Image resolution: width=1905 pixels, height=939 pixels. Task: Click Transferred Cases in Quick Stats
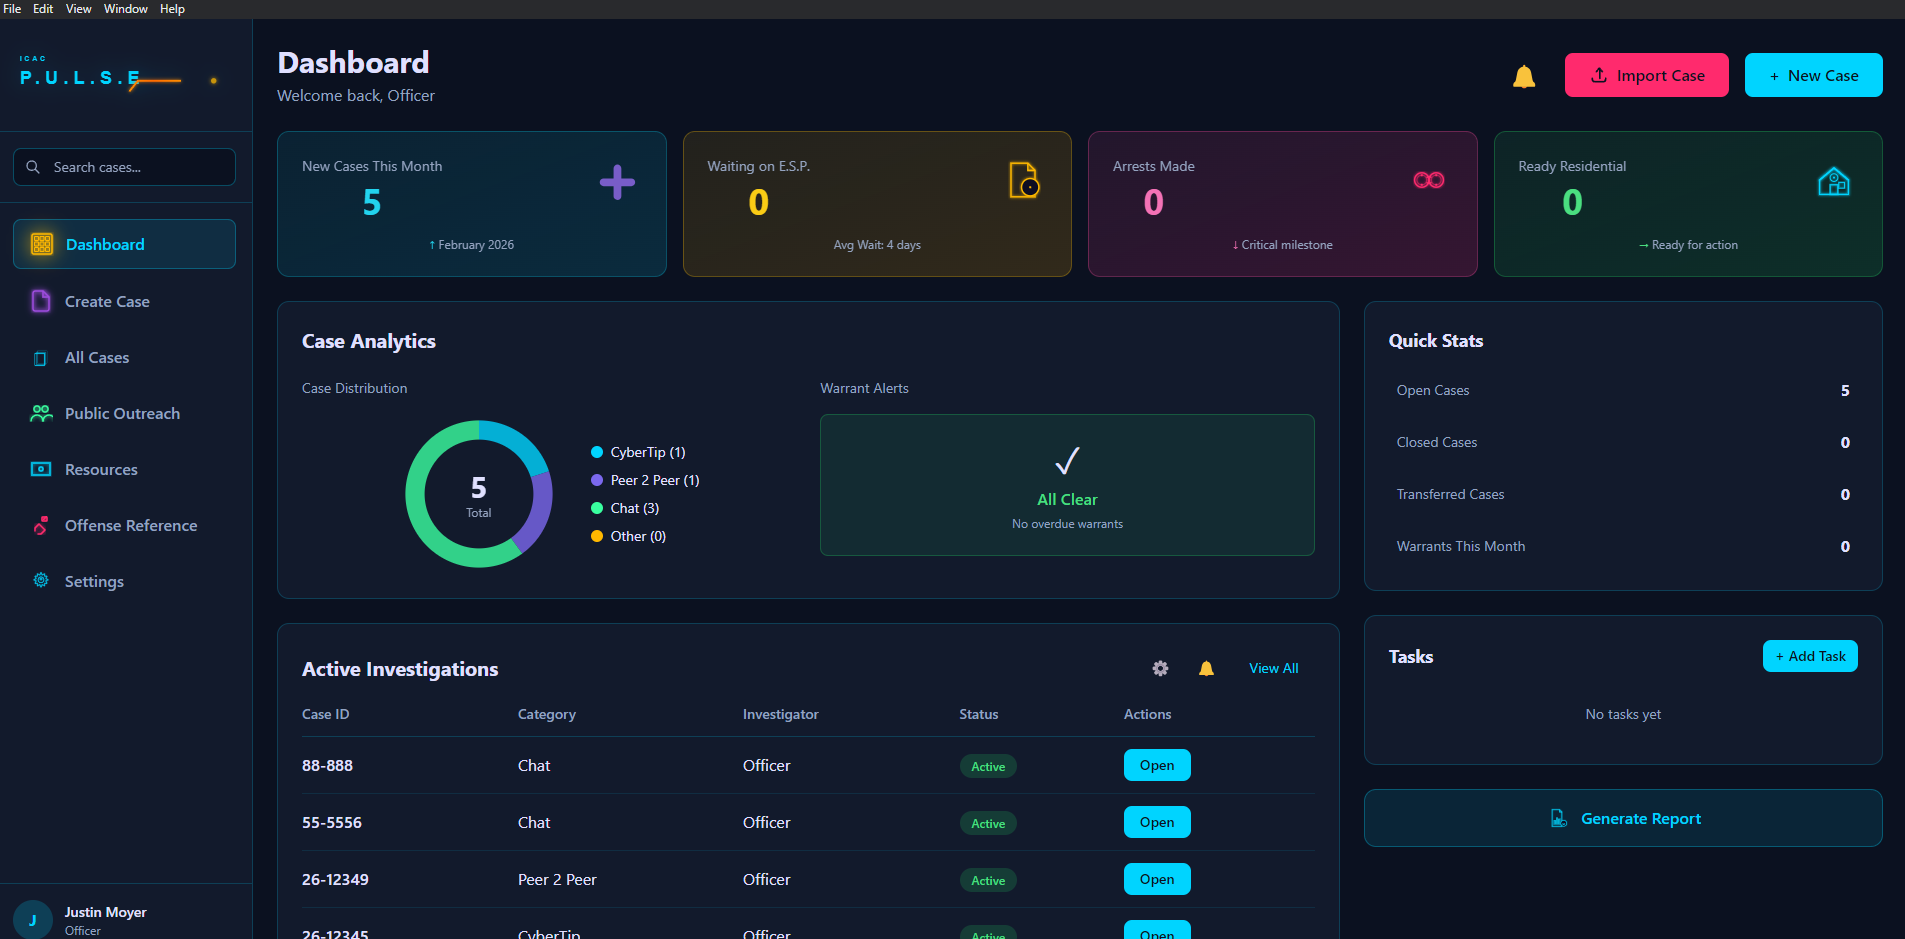[1623, 494]
